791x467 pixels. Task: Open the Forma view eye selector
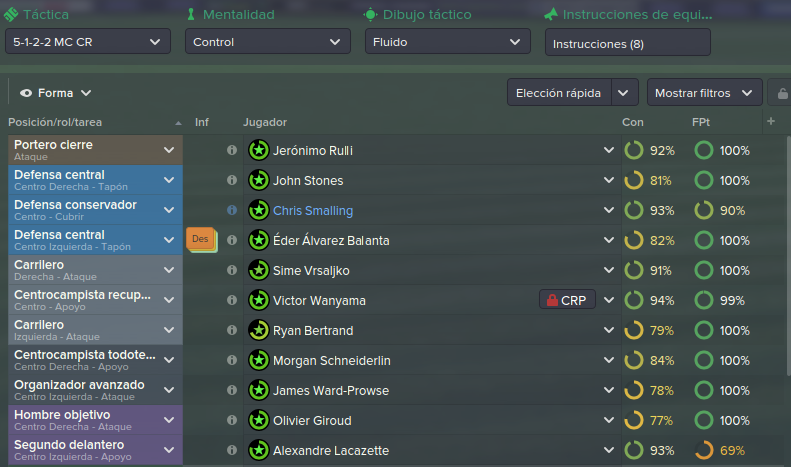55,93
